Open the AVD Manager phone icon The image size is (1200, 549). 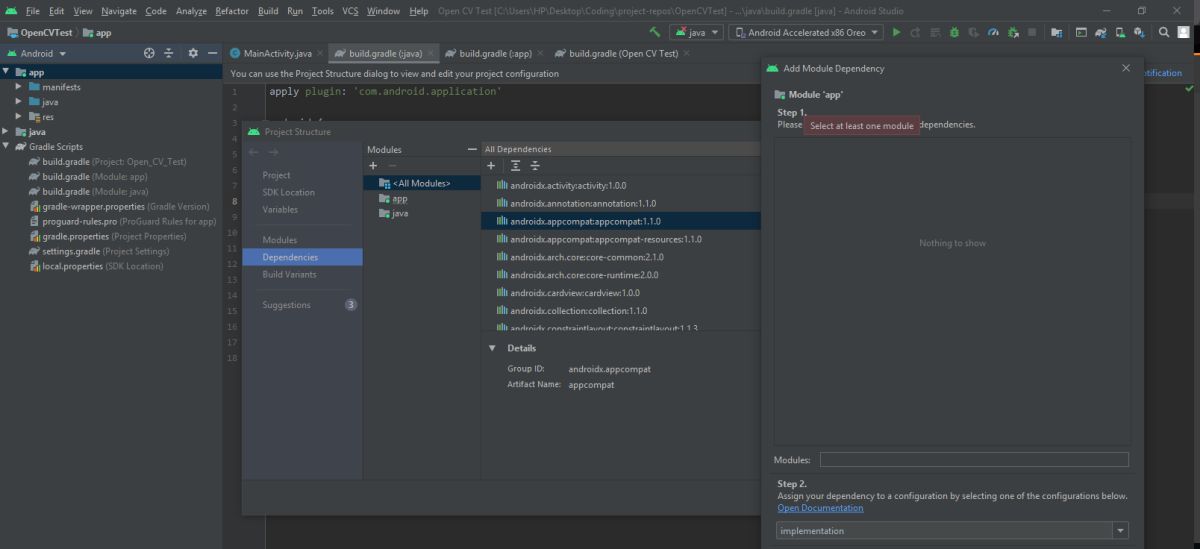click(1120, 32)
